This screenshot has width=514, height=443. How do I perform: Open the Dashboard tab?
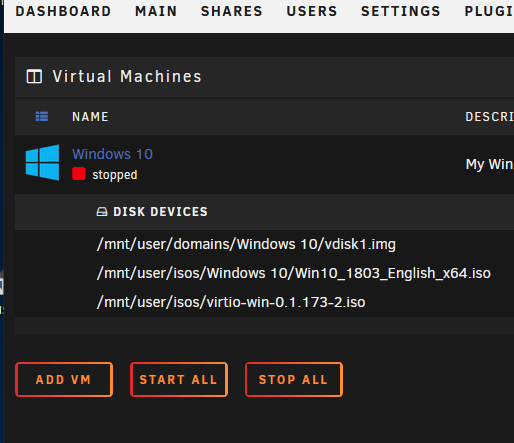pos(63,11)
